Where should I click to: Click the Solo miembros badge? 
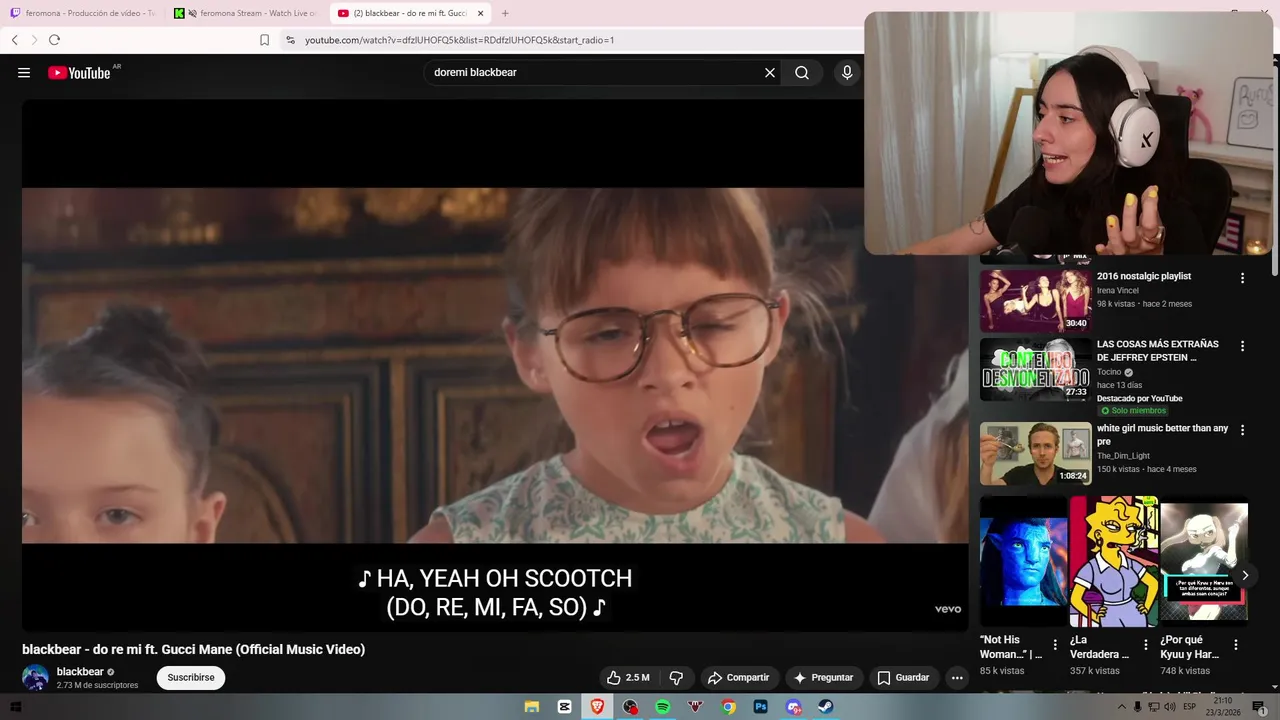click(x=1132, y=411)
